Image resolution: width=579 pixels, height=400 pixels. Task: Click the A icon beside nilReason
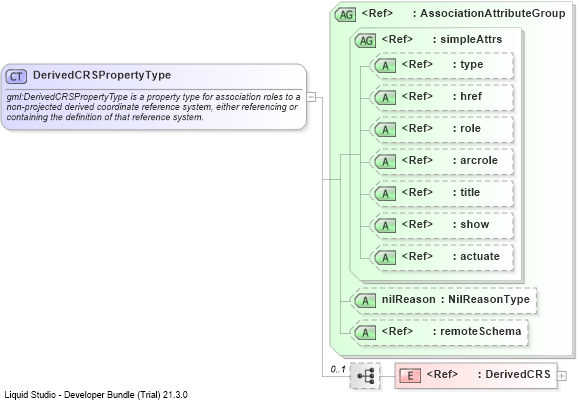coord(365,301)
